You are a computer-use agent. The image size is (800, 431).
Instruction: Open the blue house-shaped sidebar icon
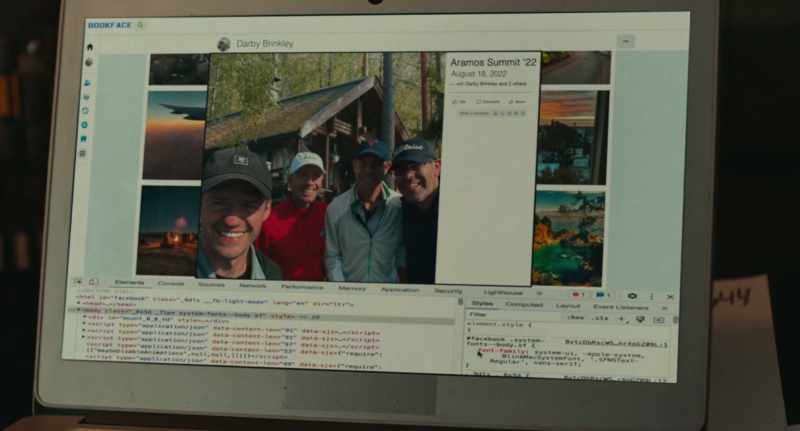tap(83, 139)
